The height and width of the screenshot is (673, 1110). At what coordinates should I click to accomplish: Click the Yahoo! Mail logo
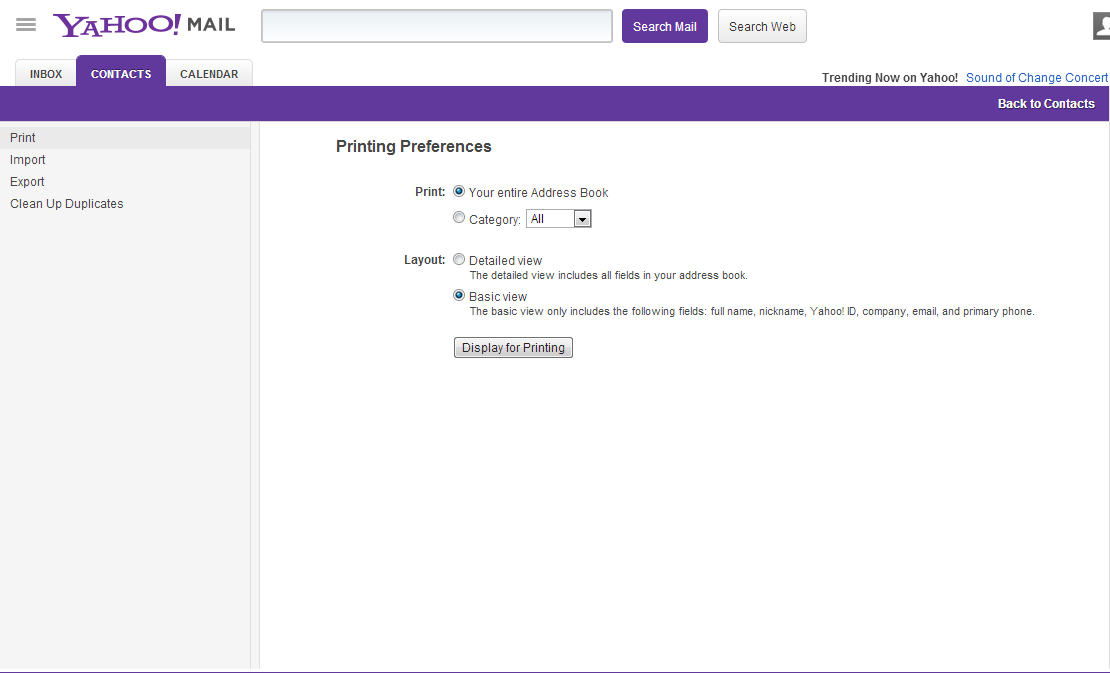click(144, 25)
